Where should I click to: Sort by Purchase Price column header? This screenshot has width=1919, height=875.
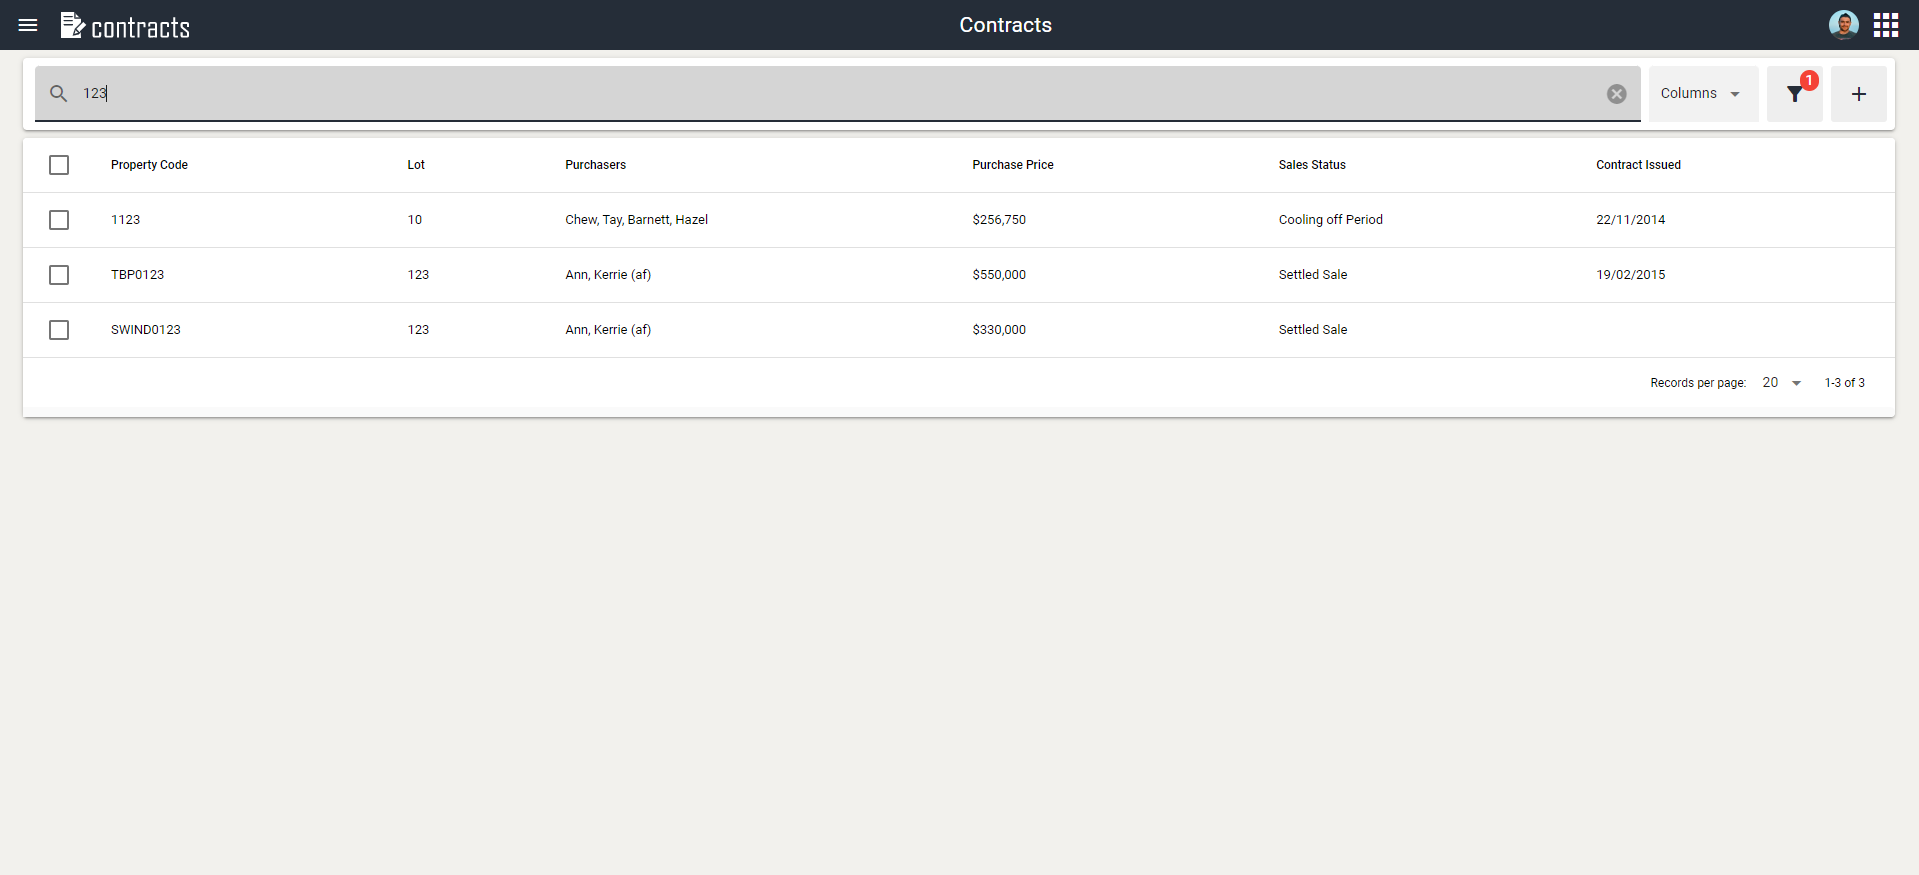(x=1012, y=165)
